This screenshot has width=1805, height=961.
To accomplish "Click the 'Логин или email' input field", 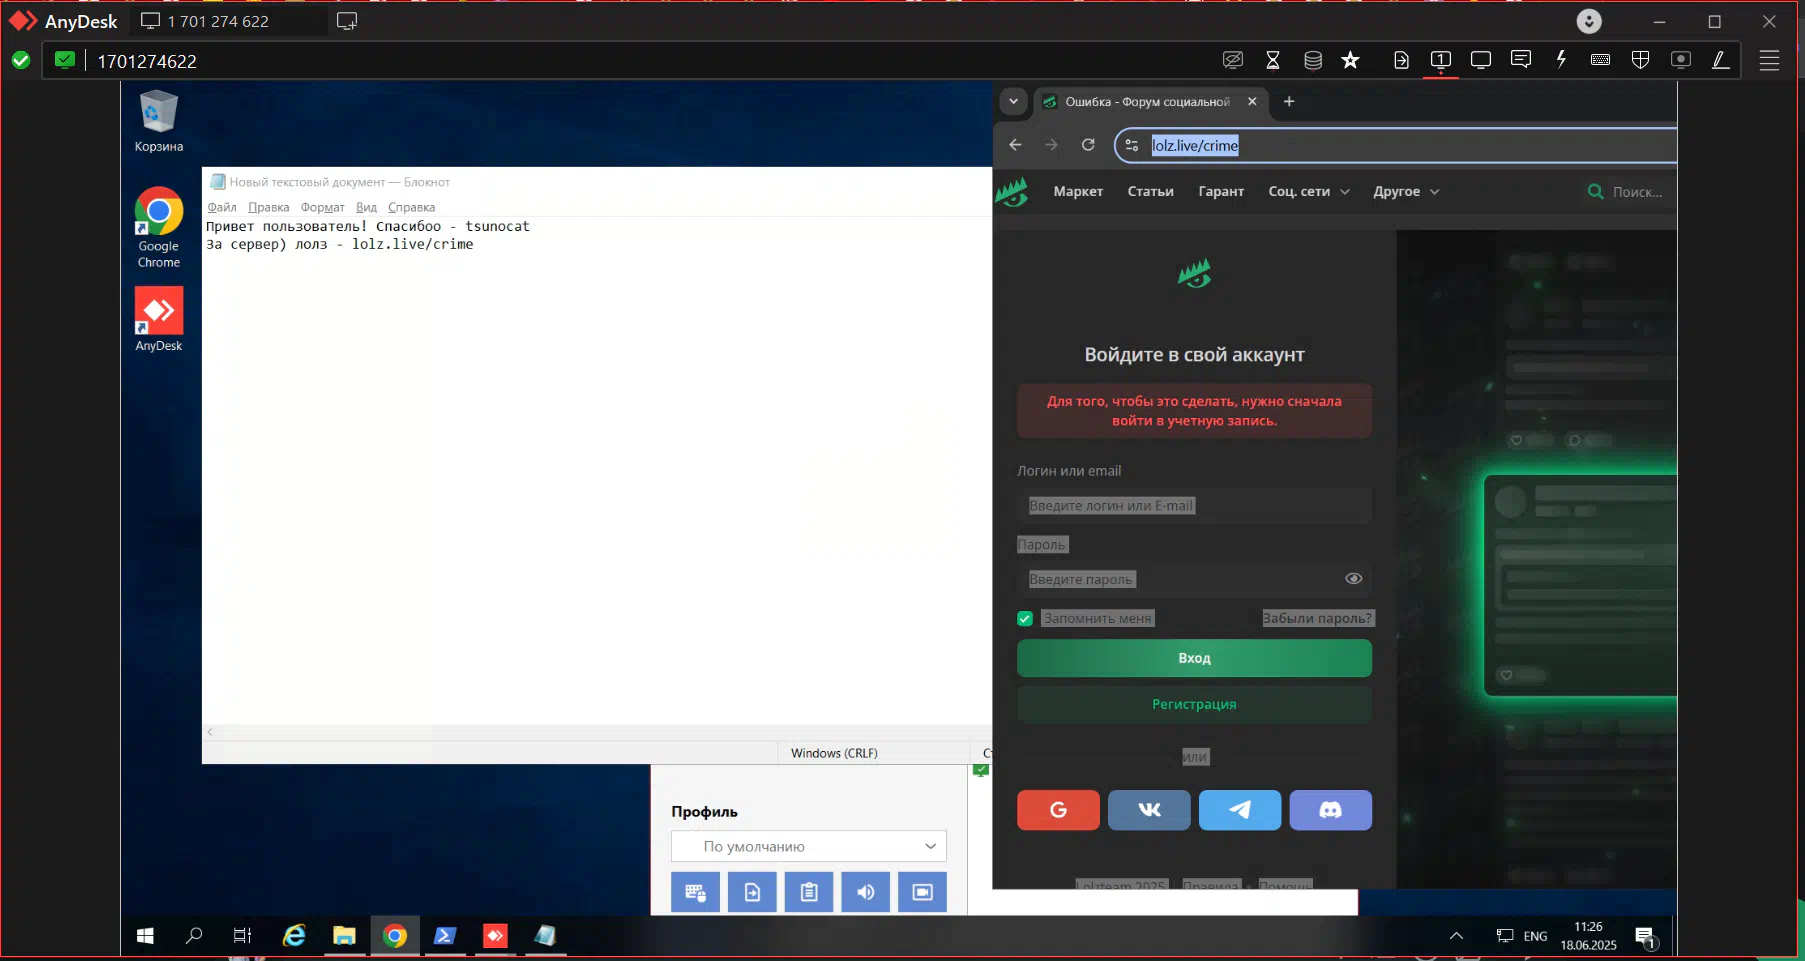I will (1194, 506).
